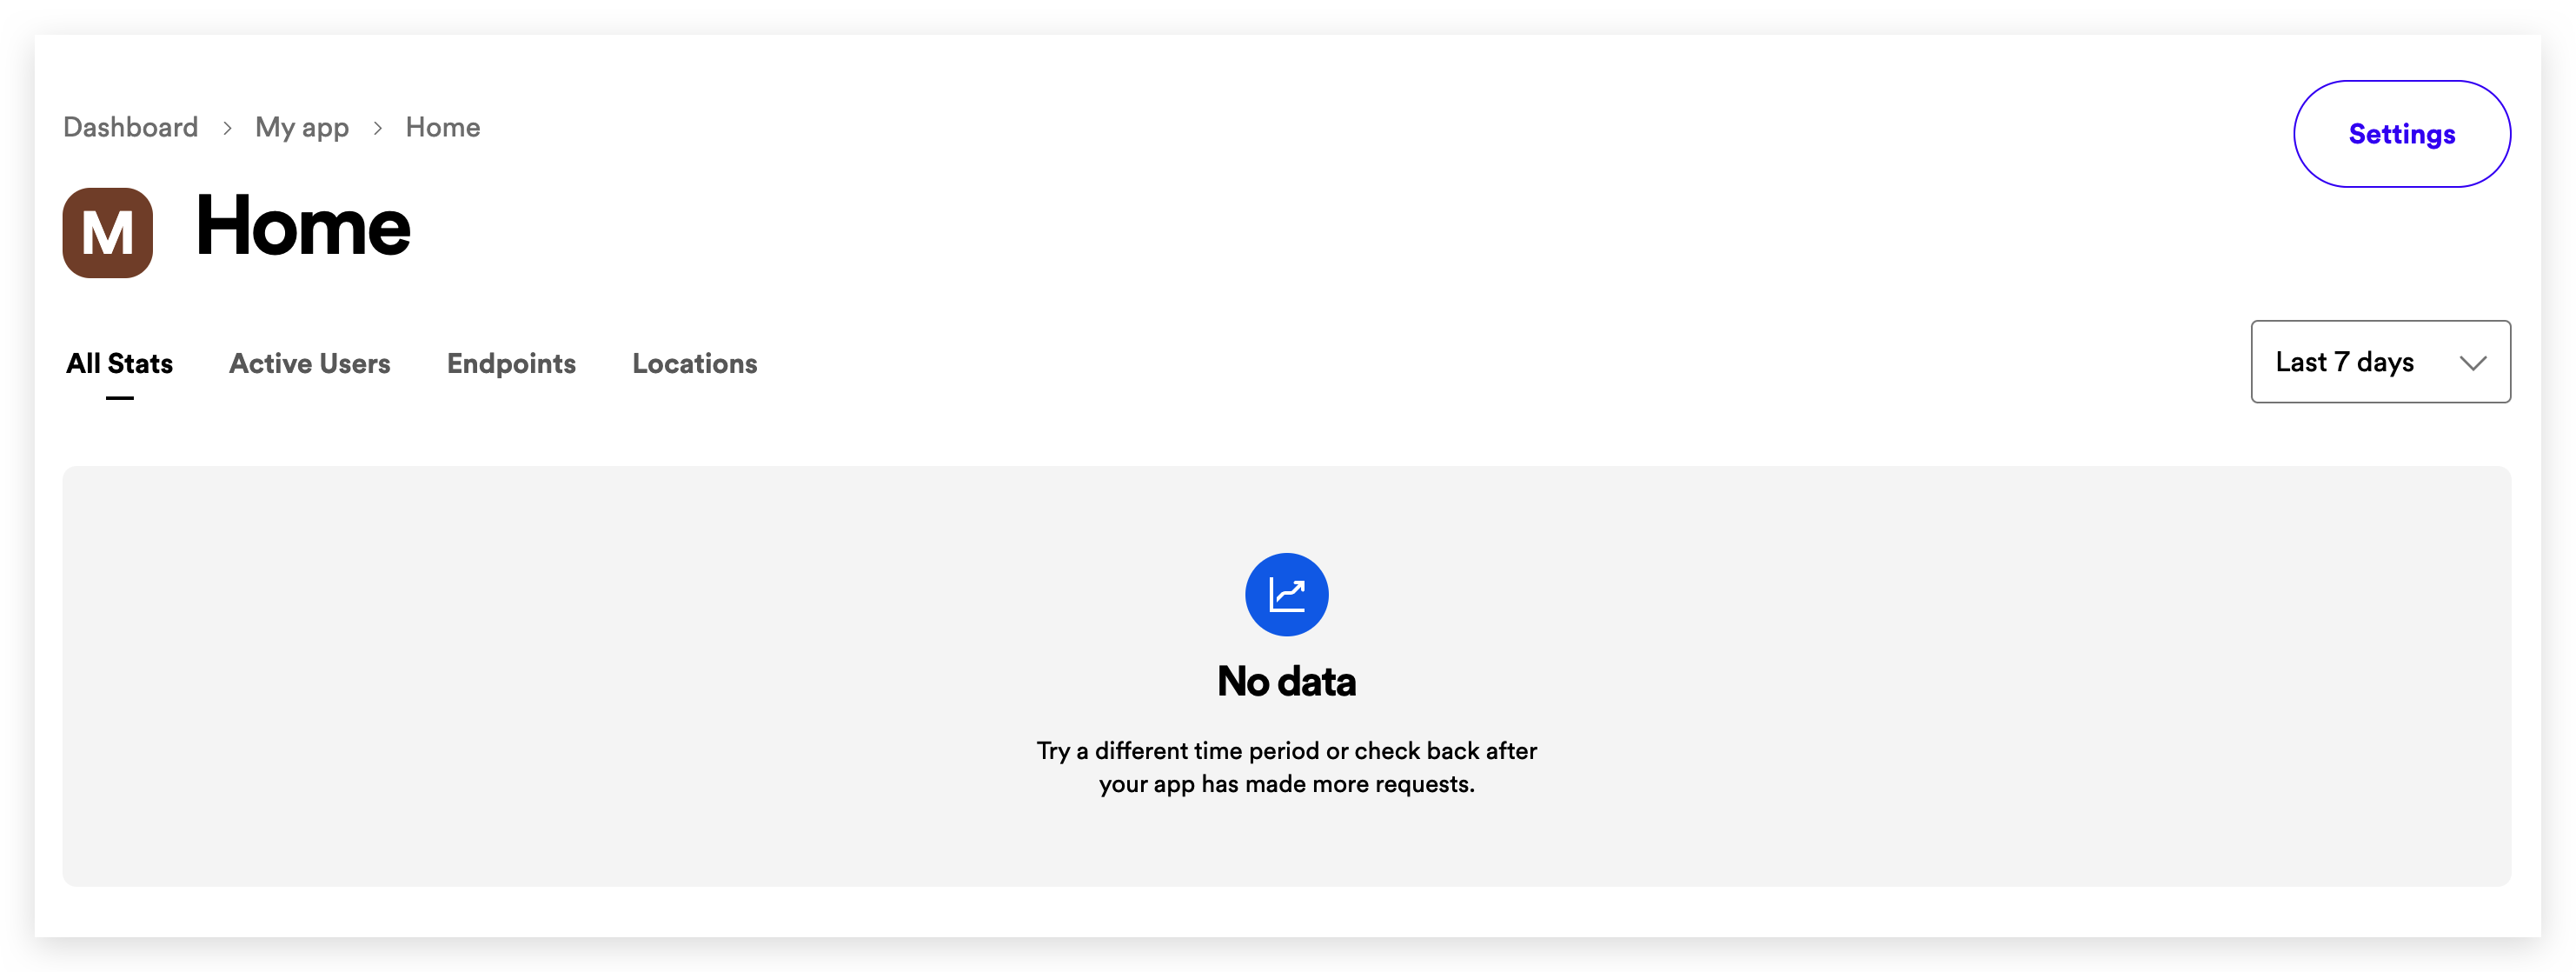Click the Home page title area
The width and height of the screenshot is (2576, 972).
(299, 232)
